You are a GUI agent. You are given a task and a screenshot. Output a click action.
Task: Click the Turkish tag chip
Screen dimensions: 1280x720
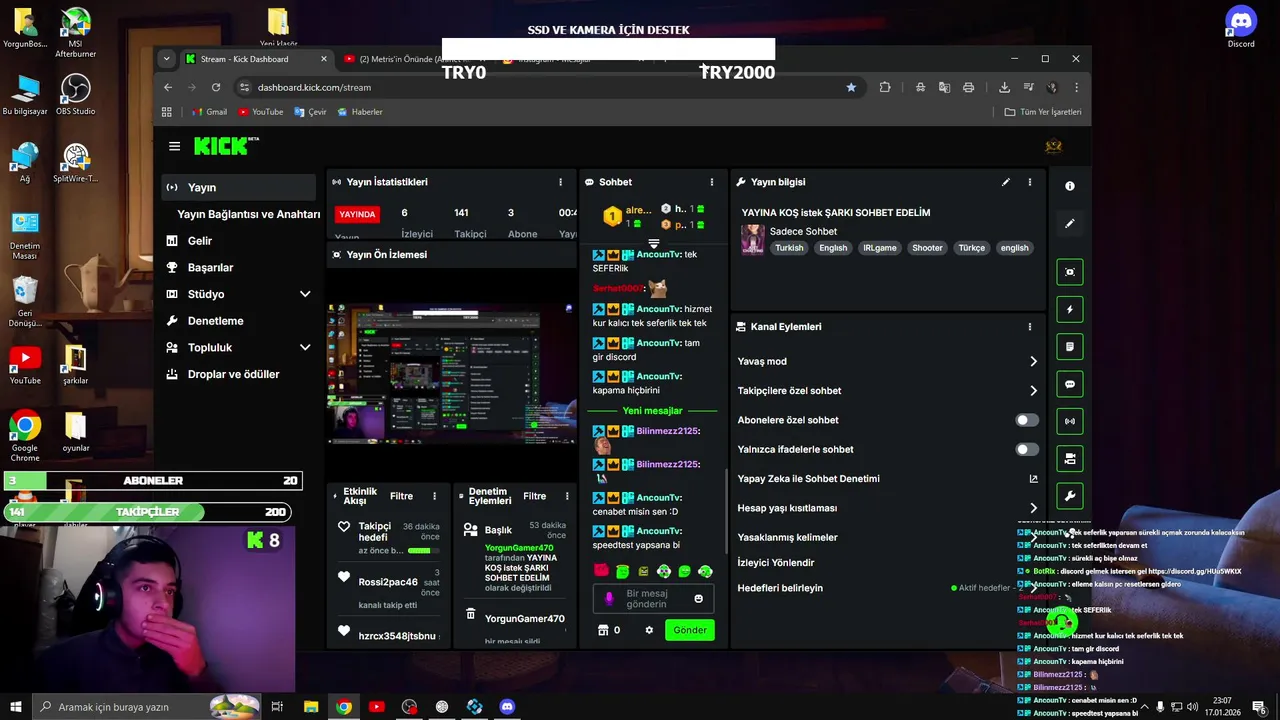(789, 248)
